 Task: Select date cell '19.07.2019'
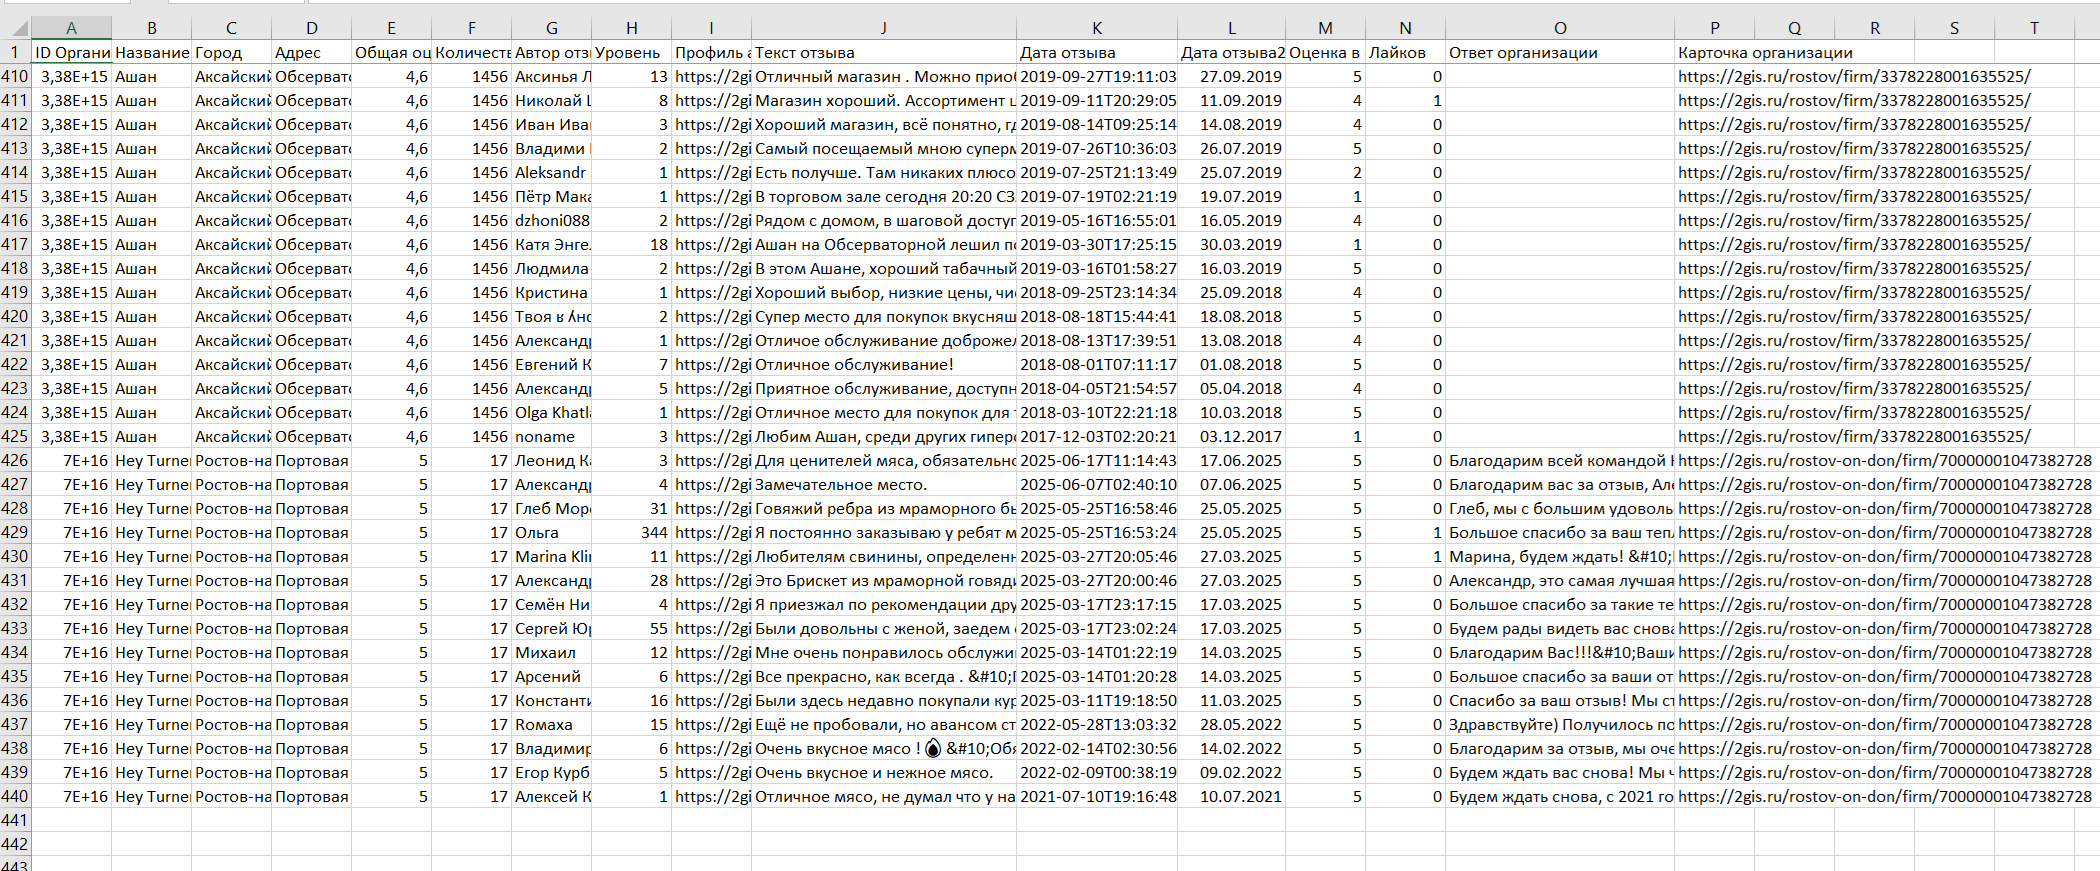click(x=1231, y=196)
